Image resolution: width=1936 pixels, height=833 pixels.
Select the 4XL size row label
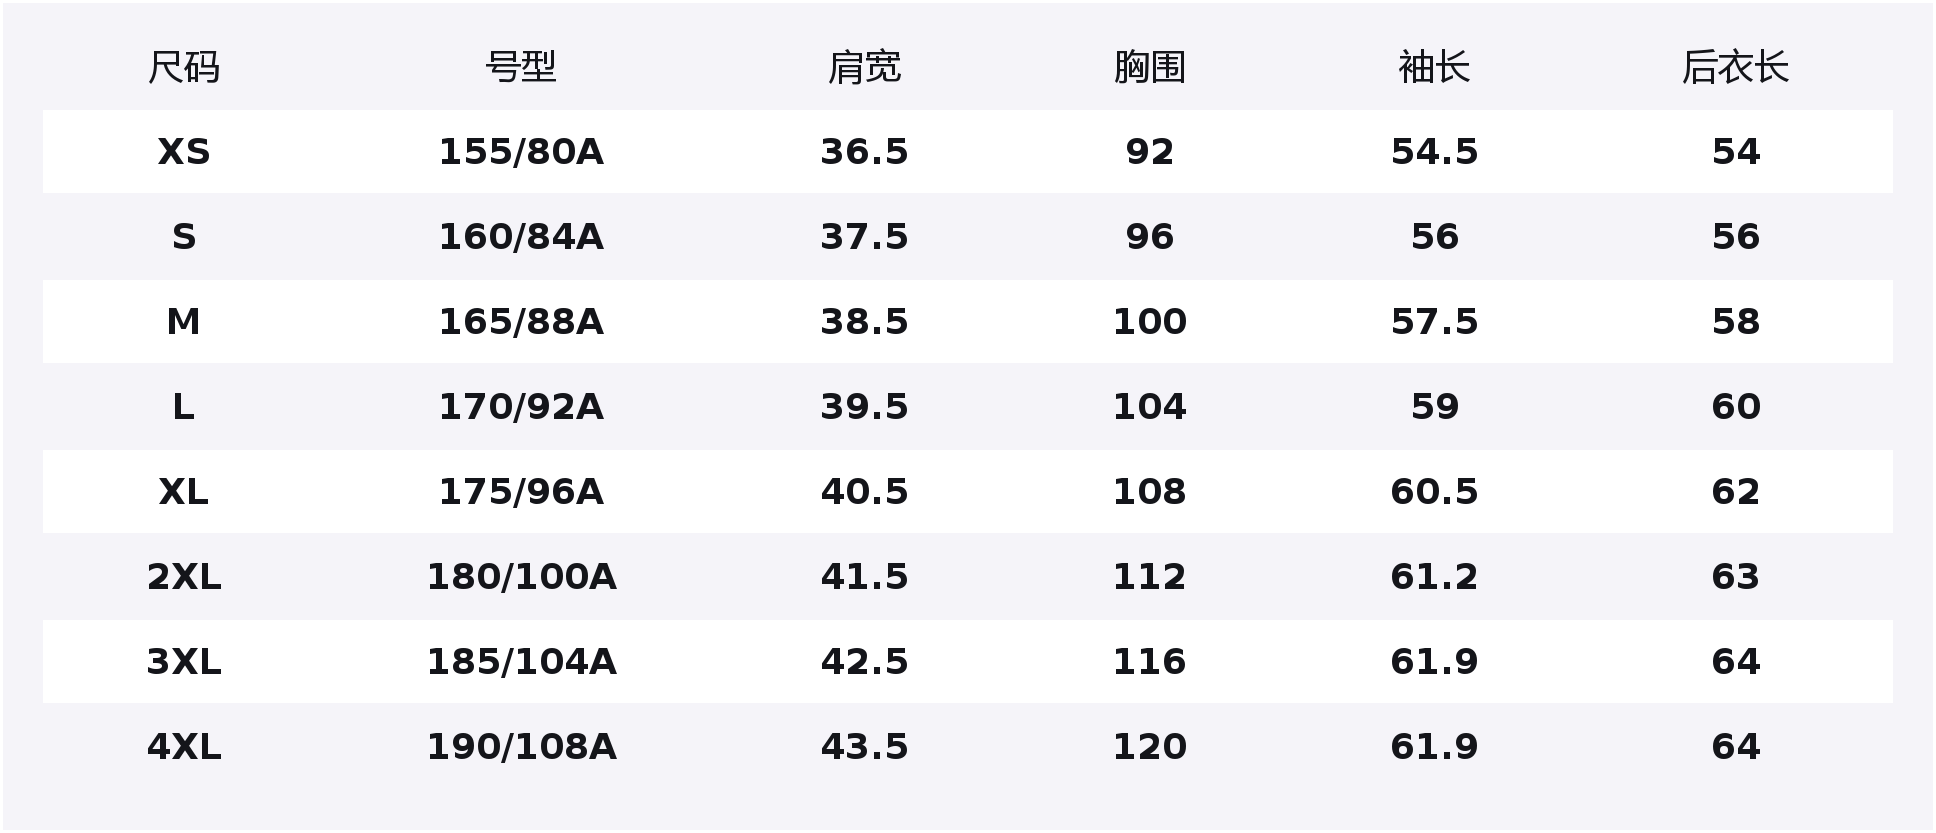[x=184, y=747]
